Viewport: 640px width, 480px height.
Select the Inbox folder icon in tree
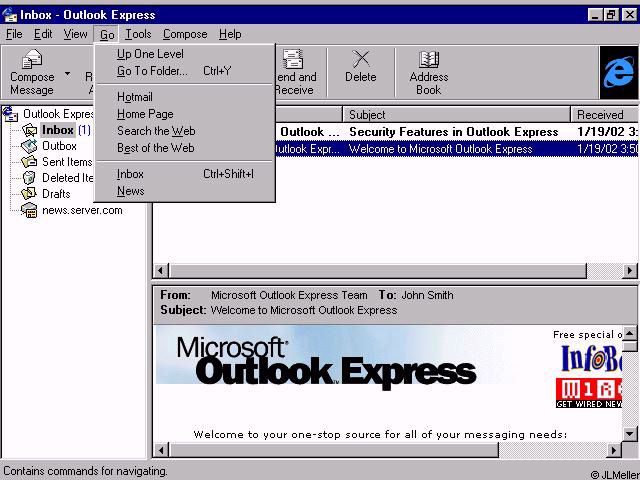[29, 130]
